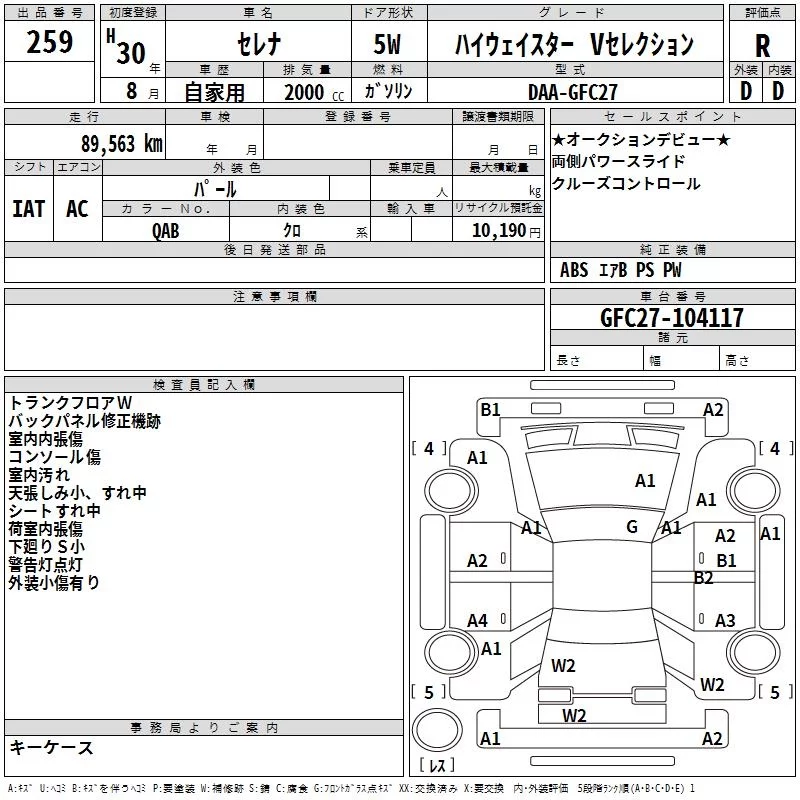Select the [レス] spare tire label
The height and width of the screenshot is (800, 800).
point(437,765)
